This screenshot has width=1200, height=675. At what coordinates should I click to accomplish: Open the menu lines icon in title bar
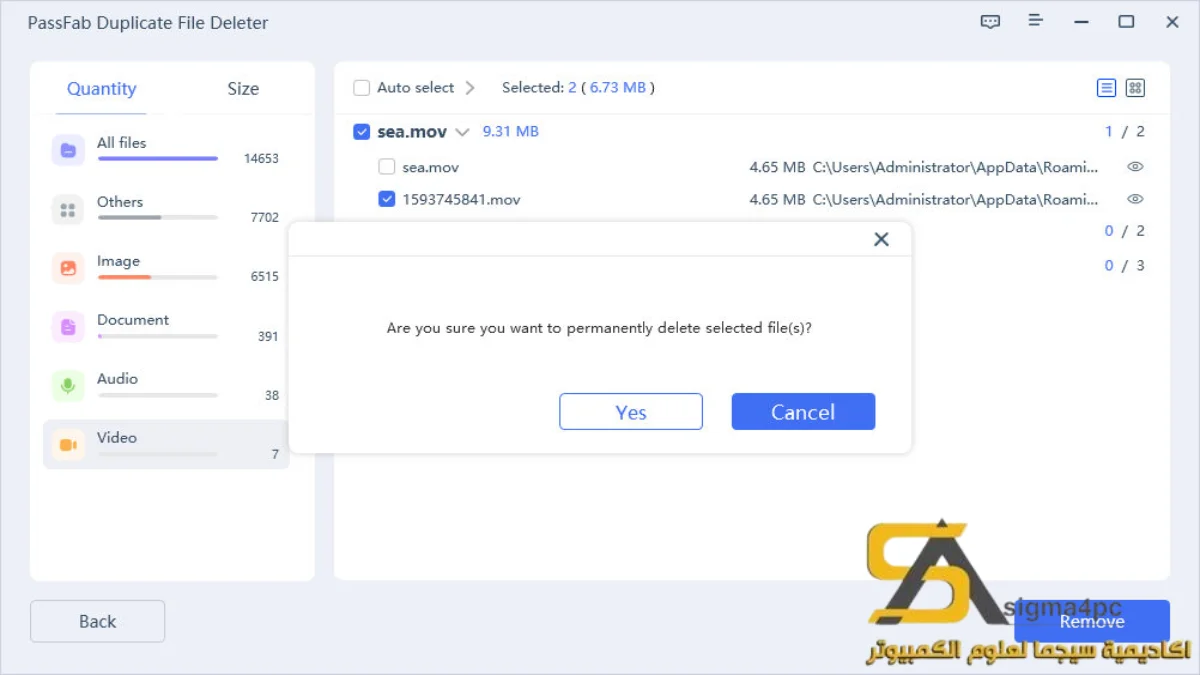pyautogui.click(x=1036, y=21)
